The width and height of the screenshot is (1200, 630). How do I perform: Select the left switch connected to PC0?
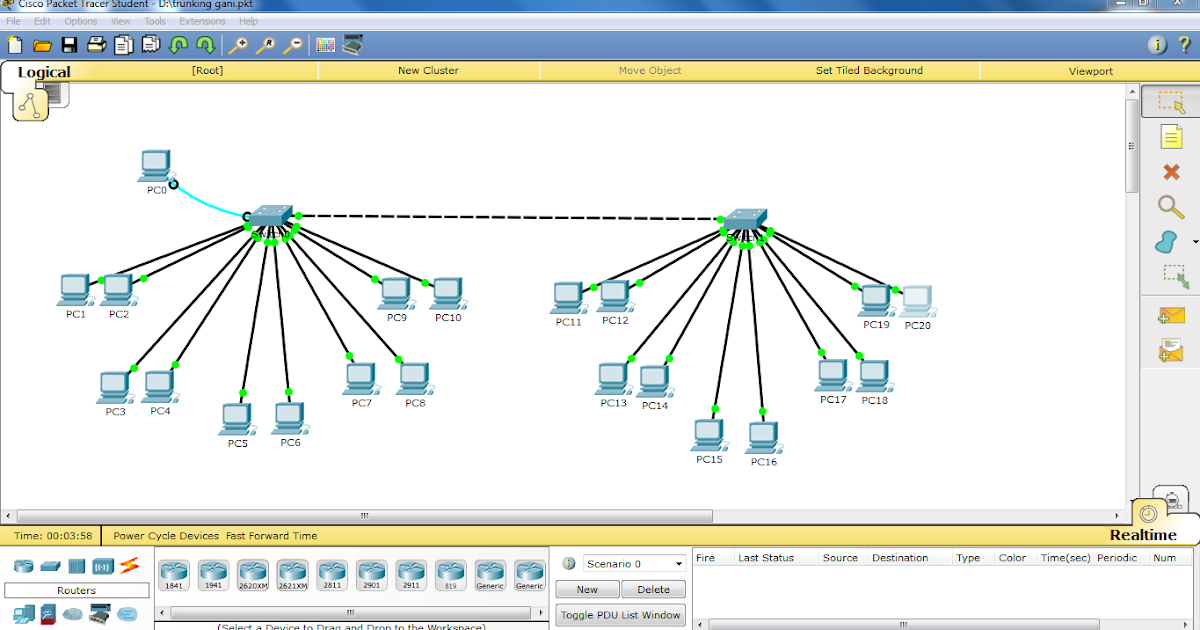pos(270,216)
